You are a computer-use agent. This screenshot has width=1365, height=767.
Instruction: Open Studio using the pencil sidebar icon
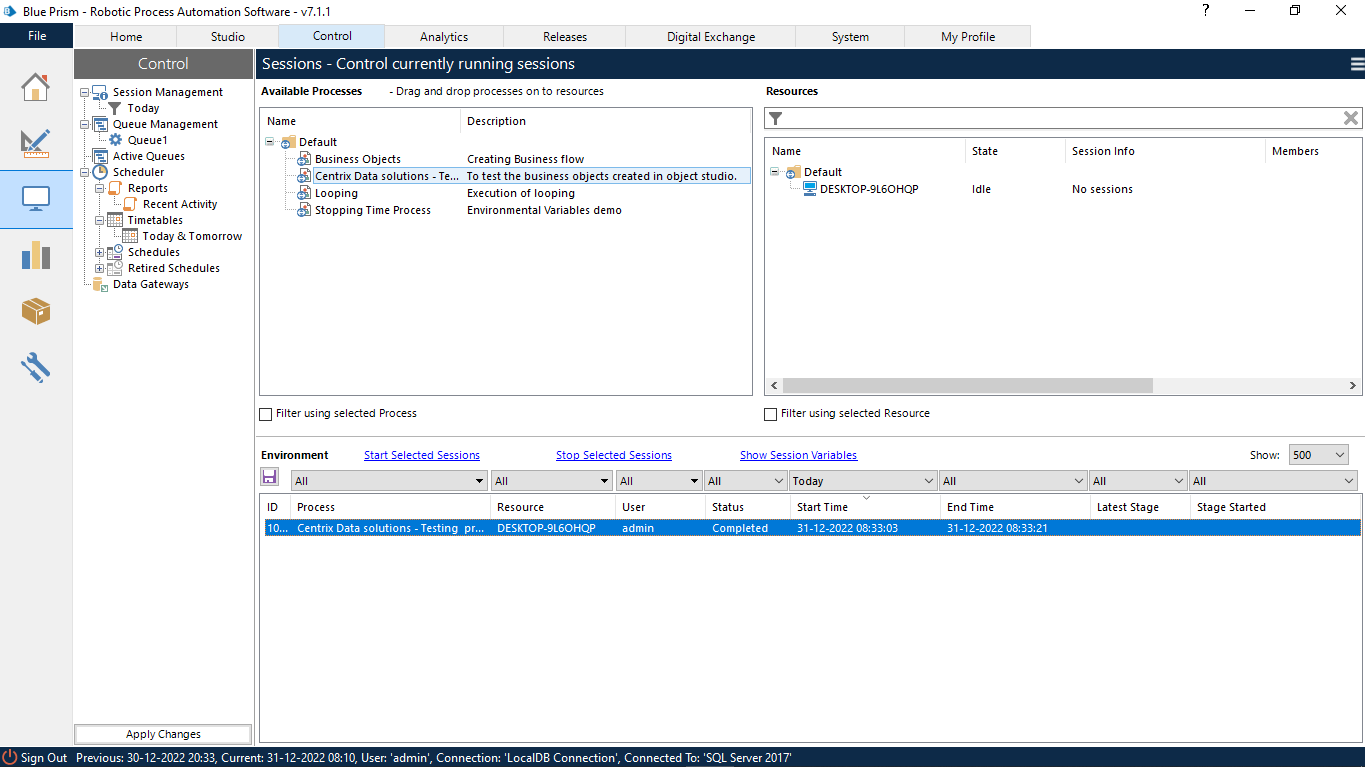pos(36,144)
